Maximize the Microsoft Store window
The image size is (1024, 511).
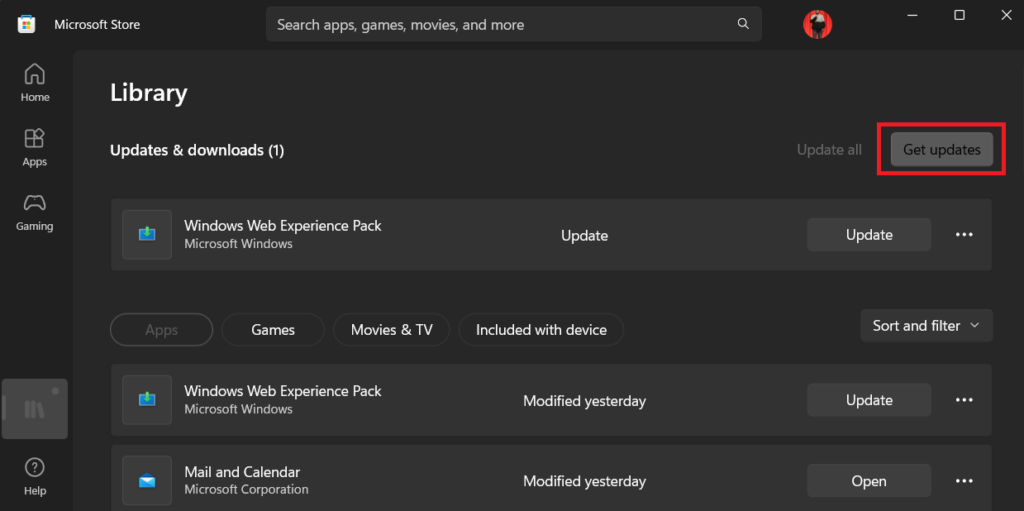coord(959,15)
